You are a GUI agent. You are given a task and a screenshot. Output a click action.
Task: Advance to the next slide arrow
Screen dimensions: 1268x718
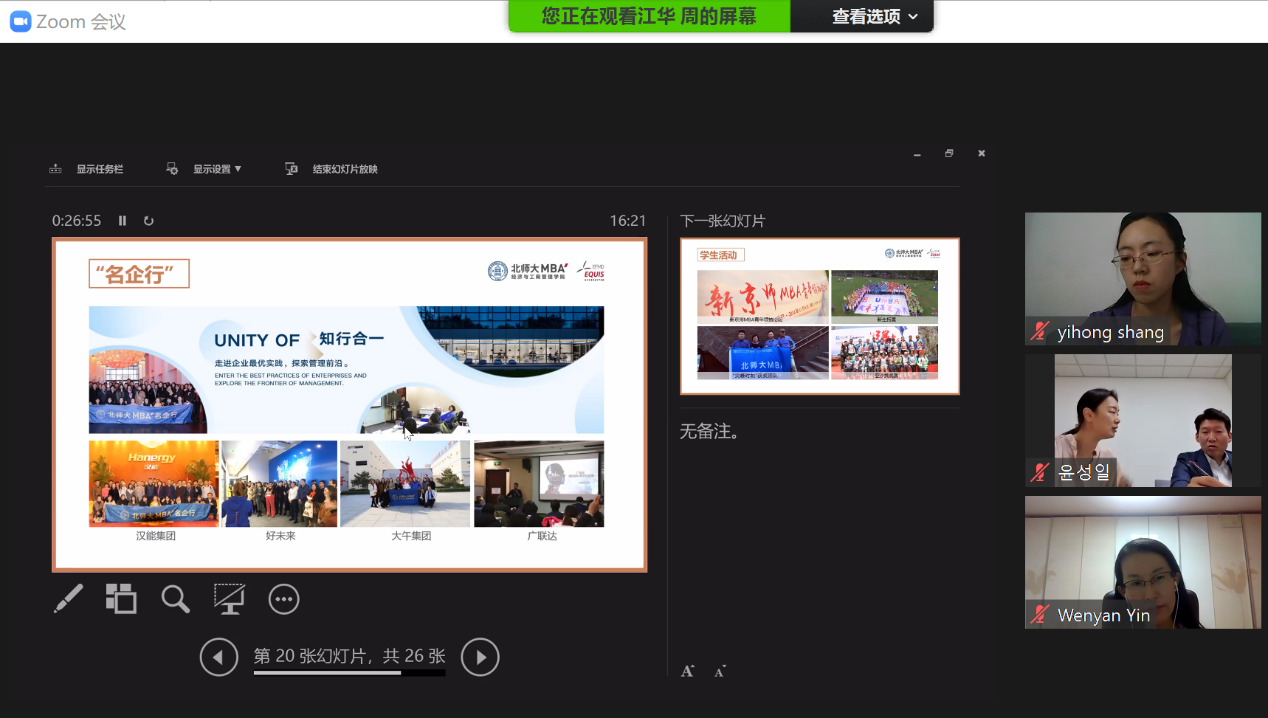click(480, 657)
